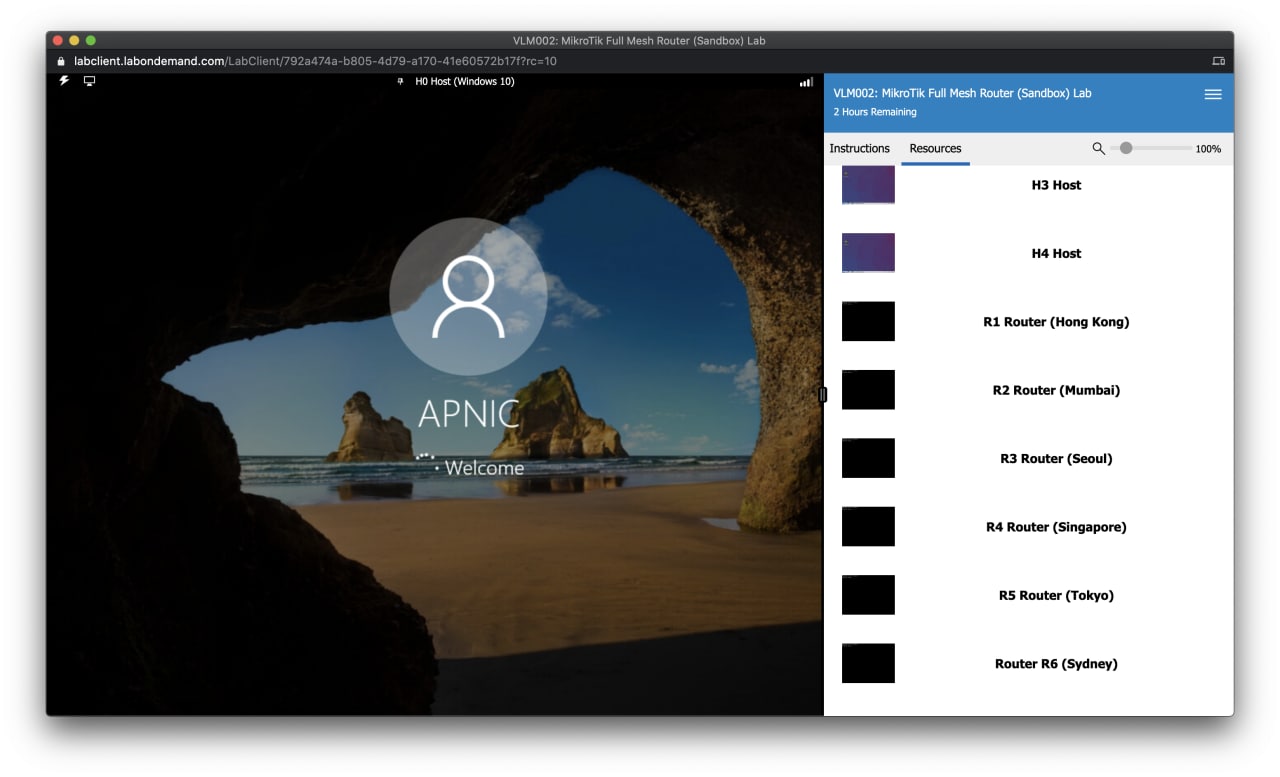Open the H3 Host thumbnail

pyautogui.click(x=868, y=185)
